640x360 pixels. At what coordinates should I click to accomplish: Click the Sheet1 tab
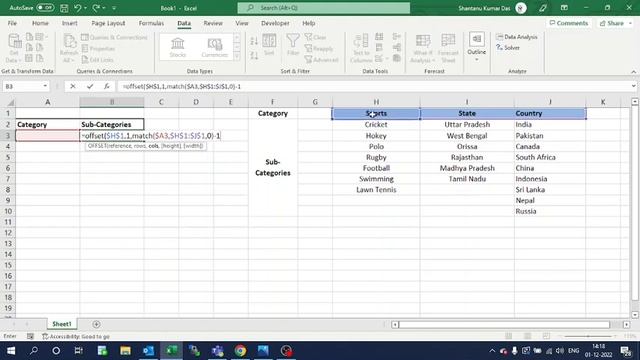[62, 324]
